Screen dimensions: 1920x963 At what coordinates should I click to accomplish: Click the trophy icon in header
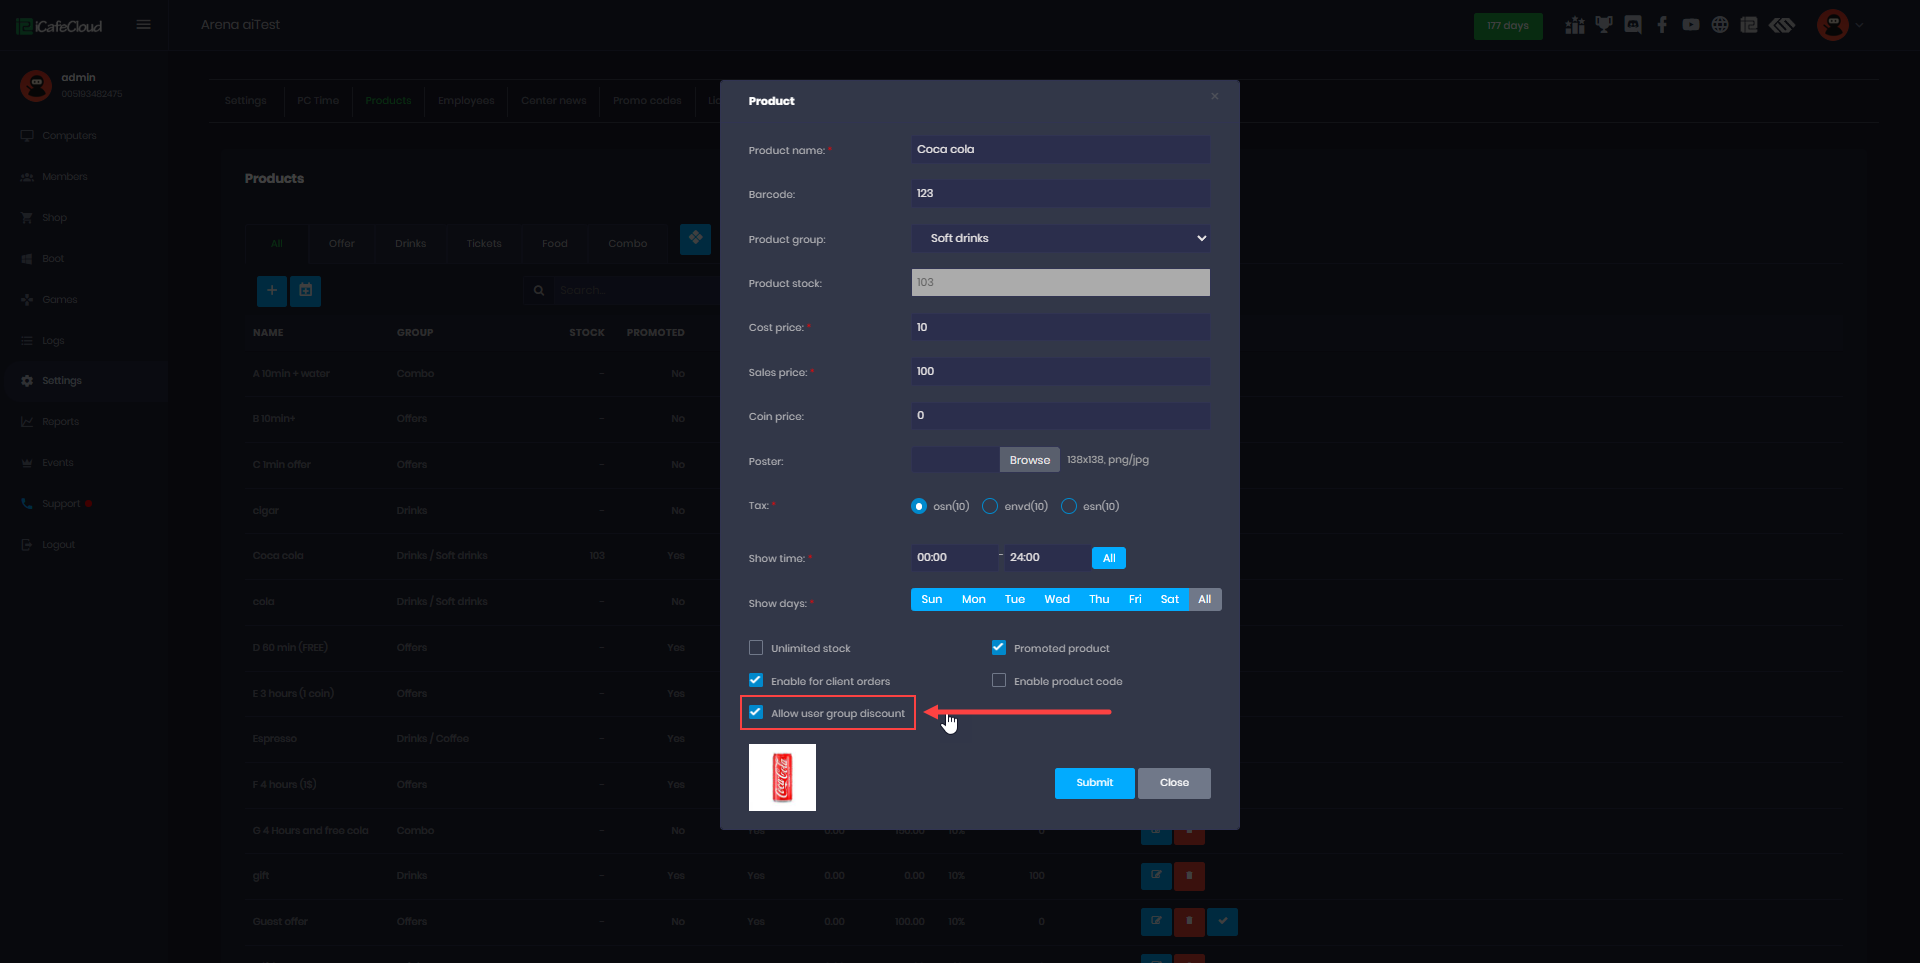[x=1604, y=25]
